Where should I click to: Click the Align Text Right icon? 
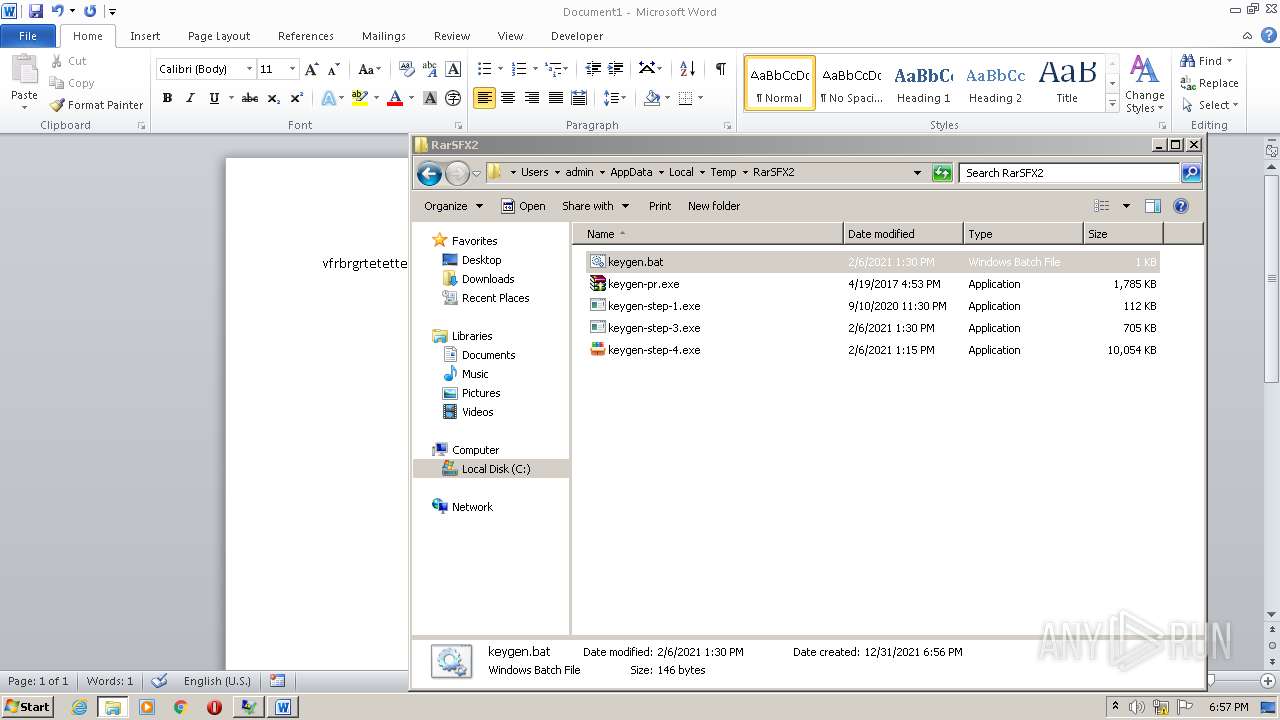(x=532, y=98)
